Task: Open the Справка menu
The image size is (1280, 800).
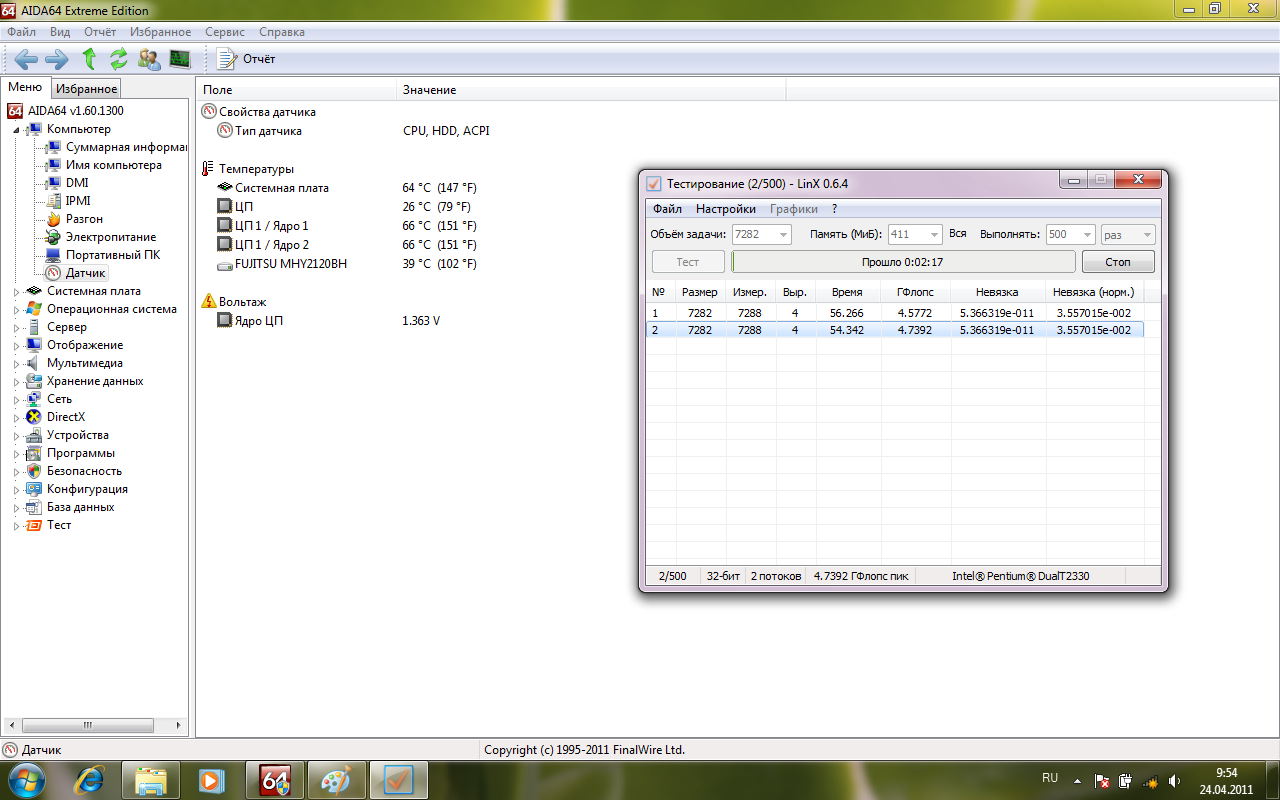Action: click(281, 32)
